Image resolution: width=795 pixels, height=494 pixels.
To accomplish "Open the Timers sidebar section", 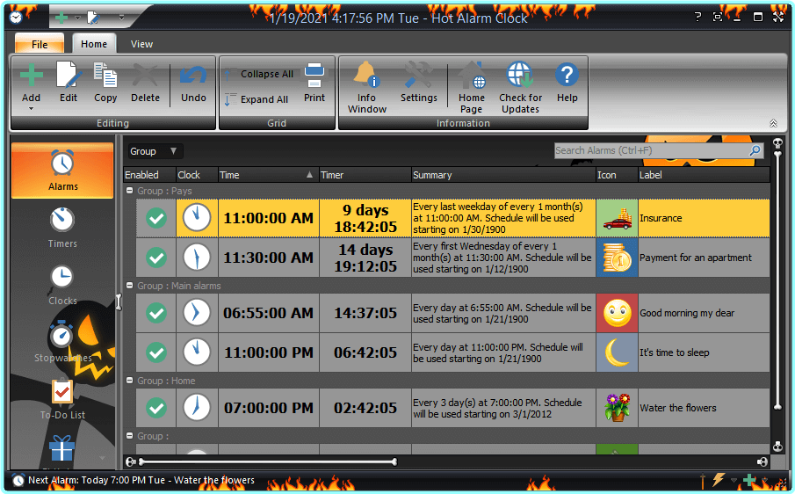I will 62,227.
